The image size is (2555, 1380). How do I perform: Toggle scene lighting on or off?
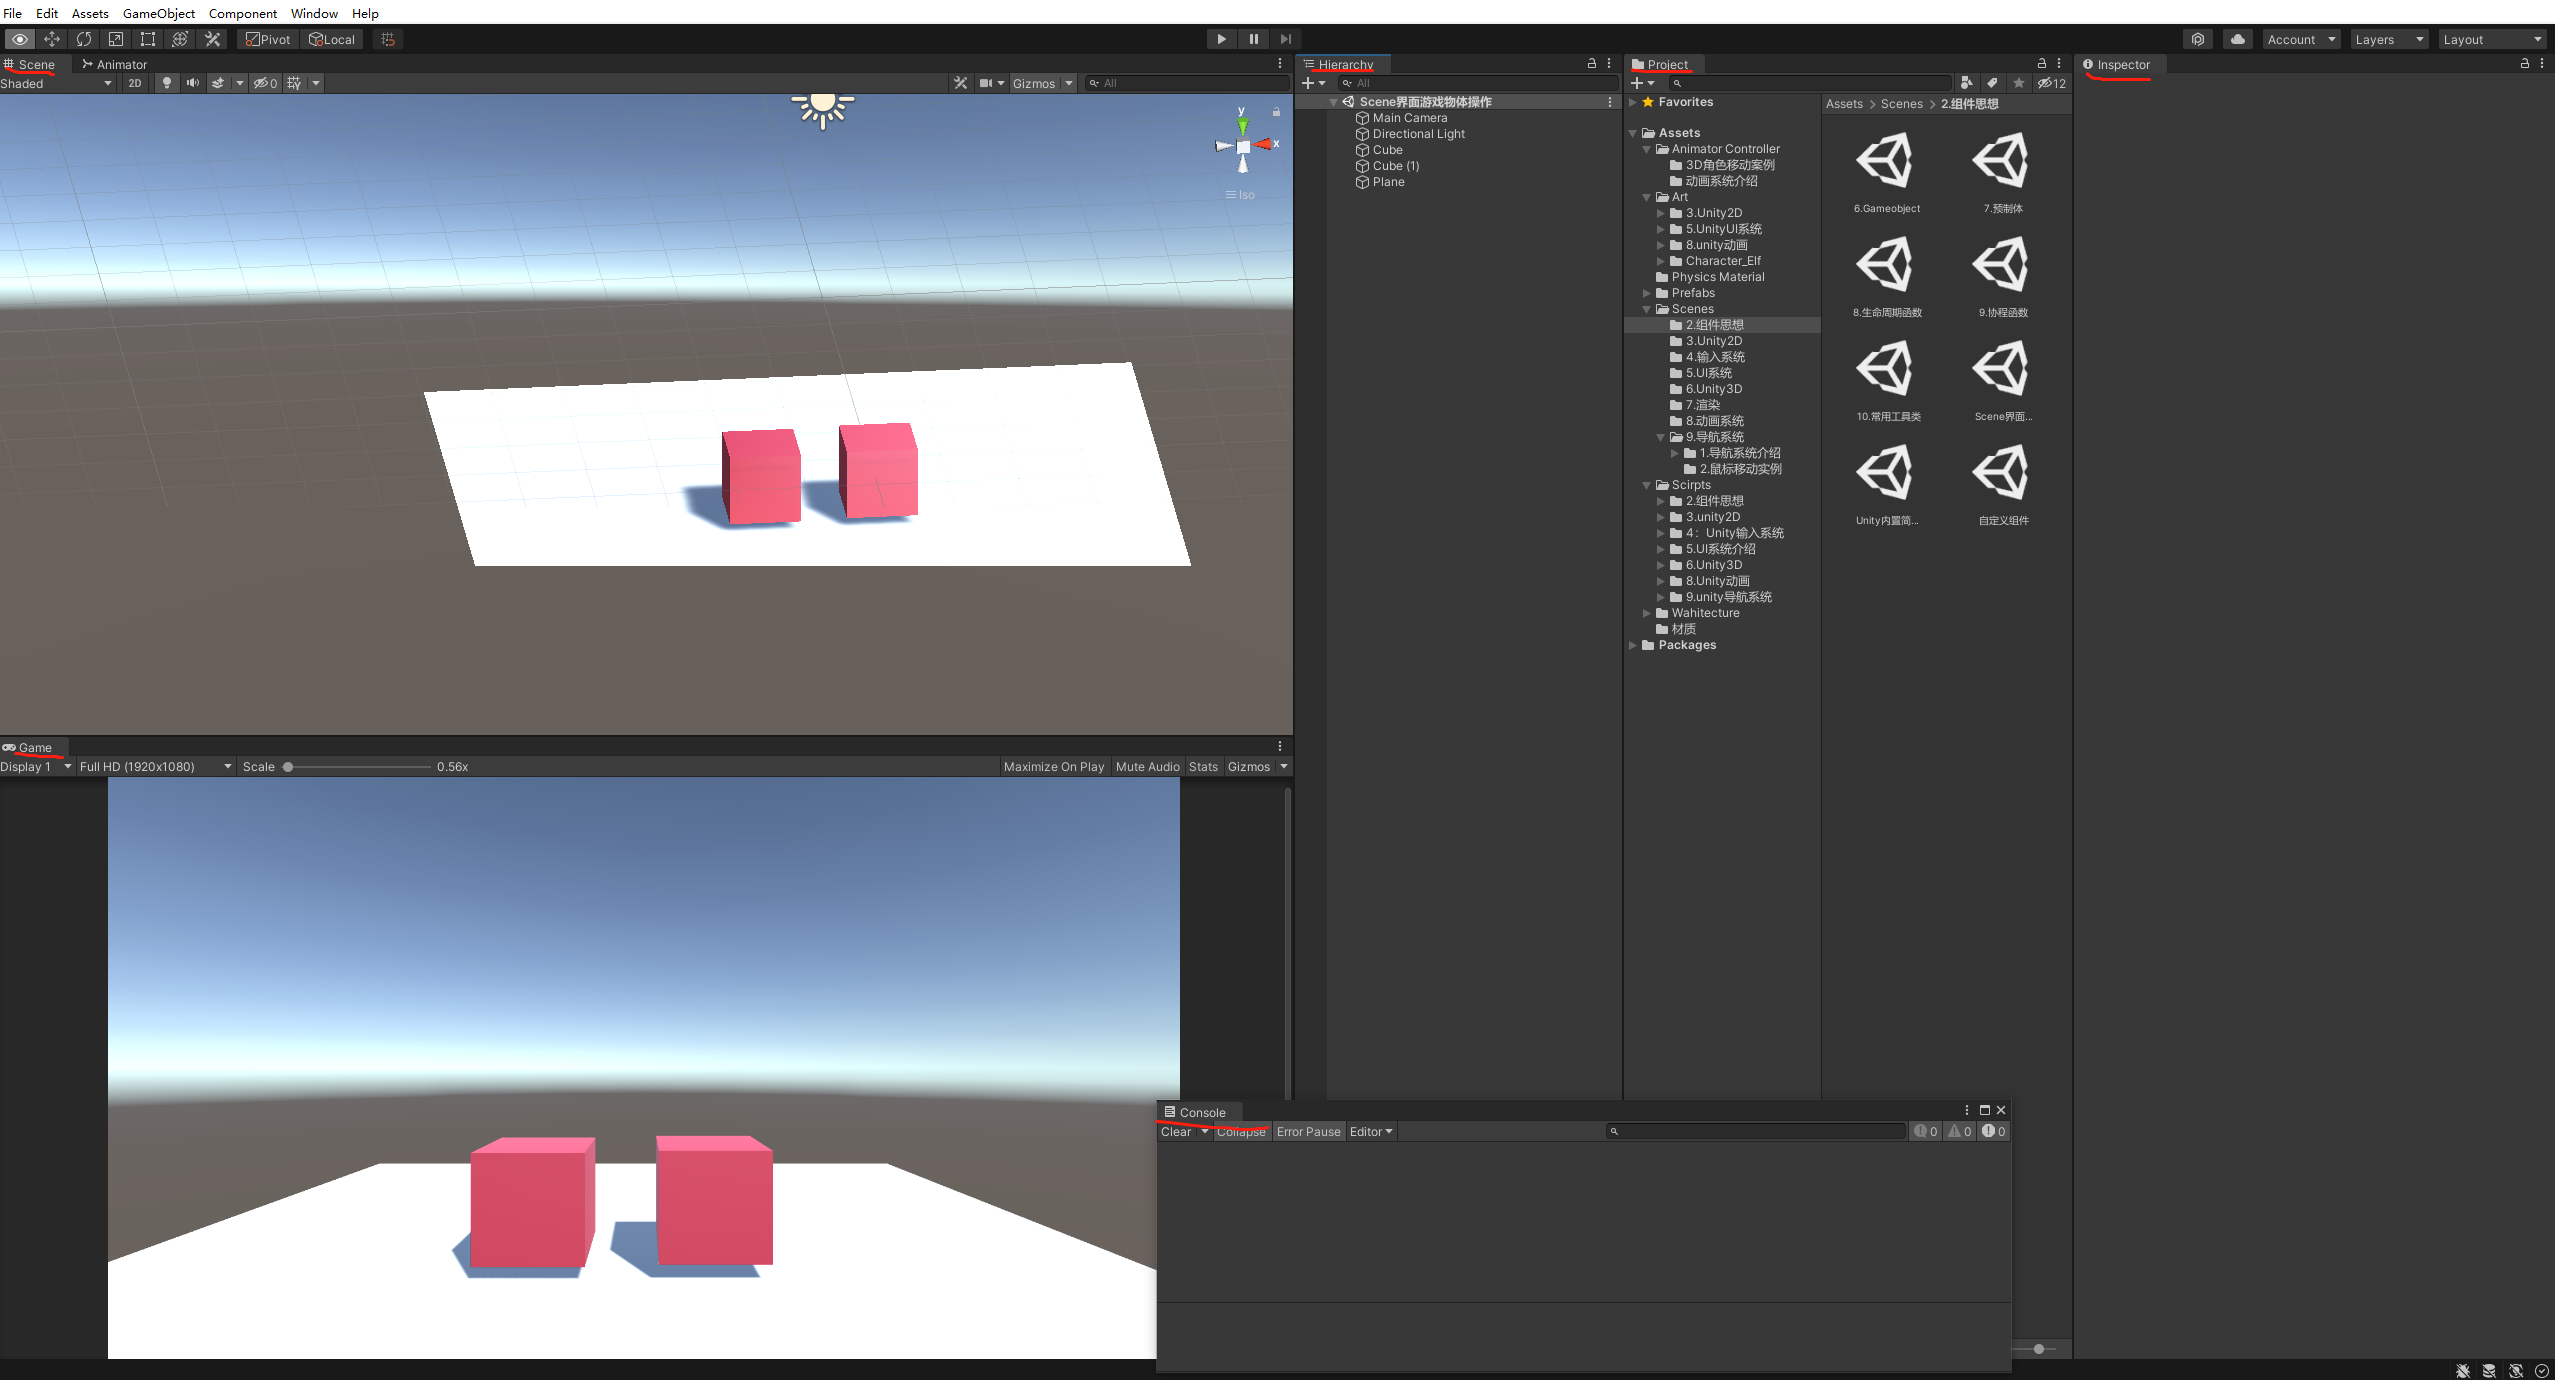click(x=166, y=83)
